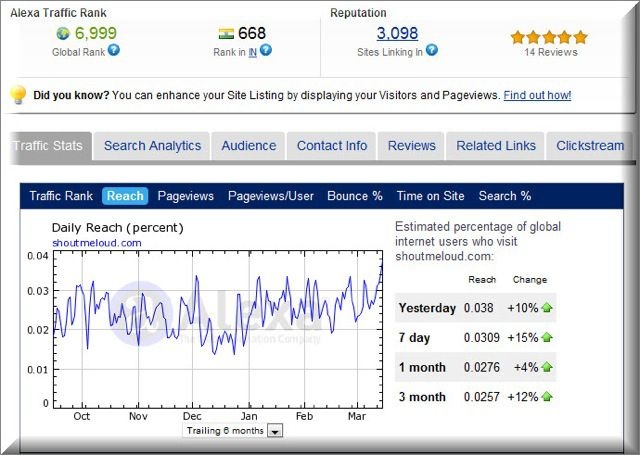This screenshot has width=640, height=455.
Task: Show the Pageviews chart
Action: coord(187,196)
